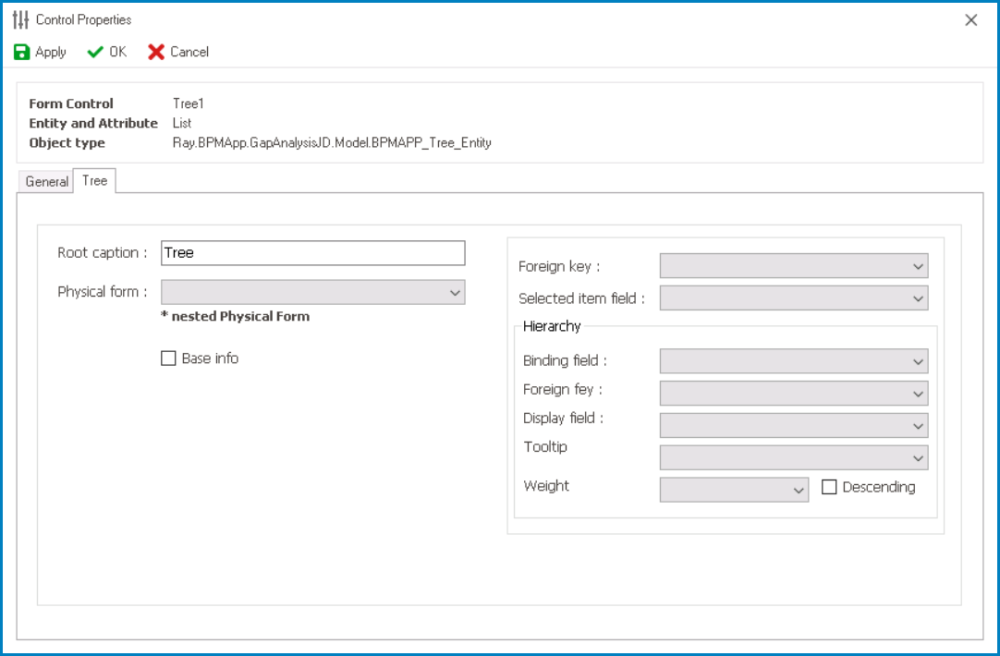Open the Selected item field dropdown
1000x656 pixels.
coord(793,298)
